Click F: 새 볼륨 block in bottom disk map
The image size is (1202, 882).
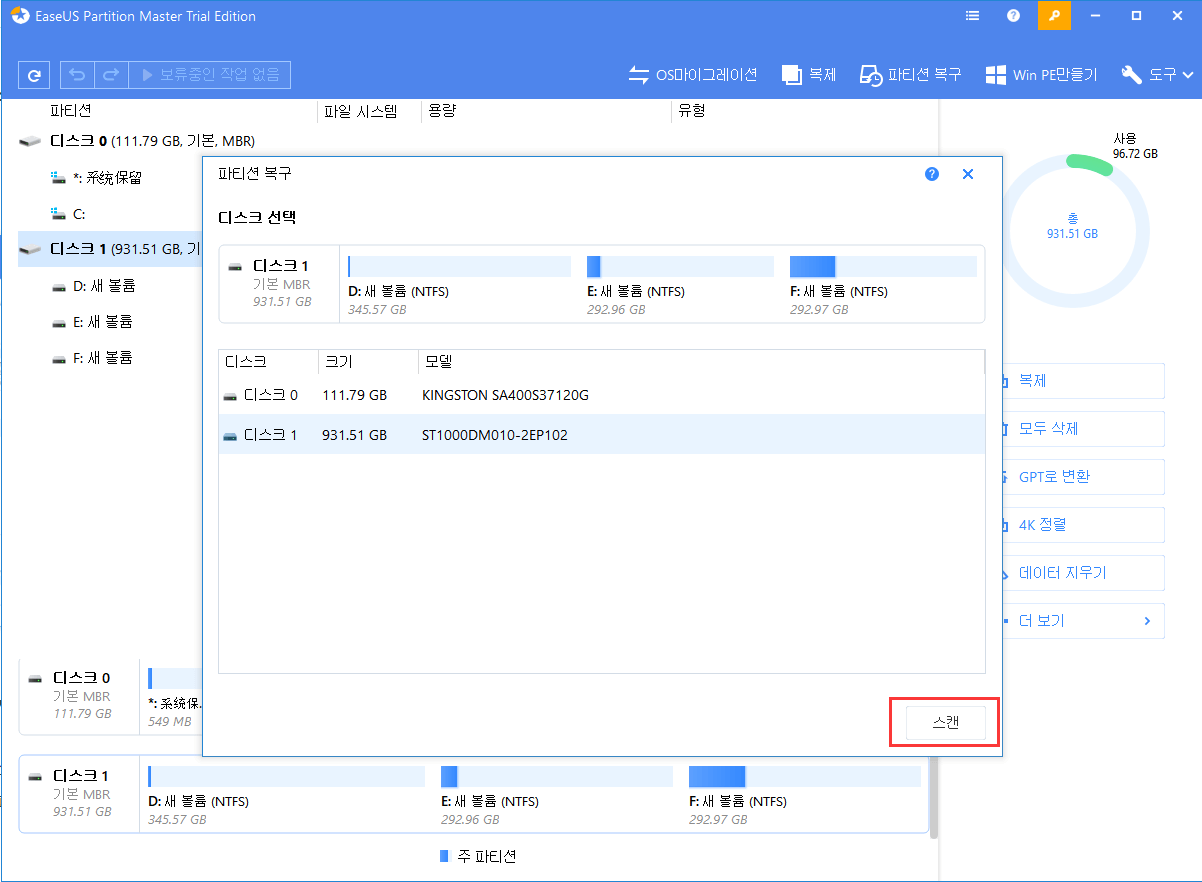(x=804, y=795)
